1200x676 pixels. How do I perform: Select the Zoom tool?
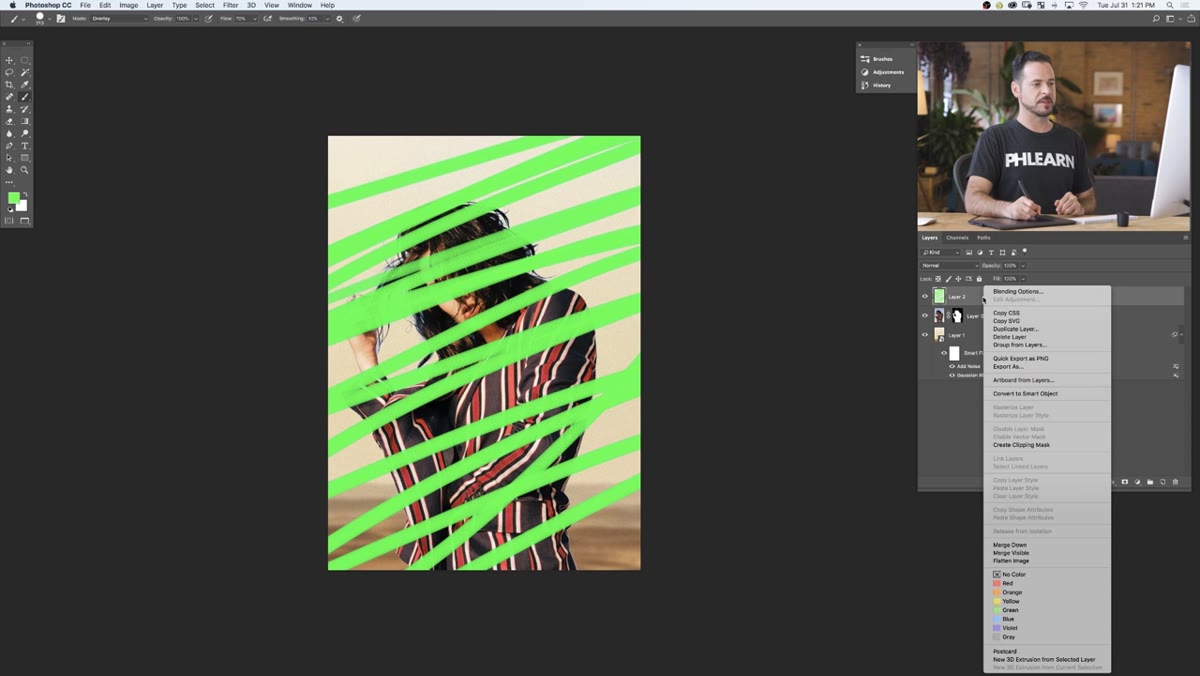(25, 170)
